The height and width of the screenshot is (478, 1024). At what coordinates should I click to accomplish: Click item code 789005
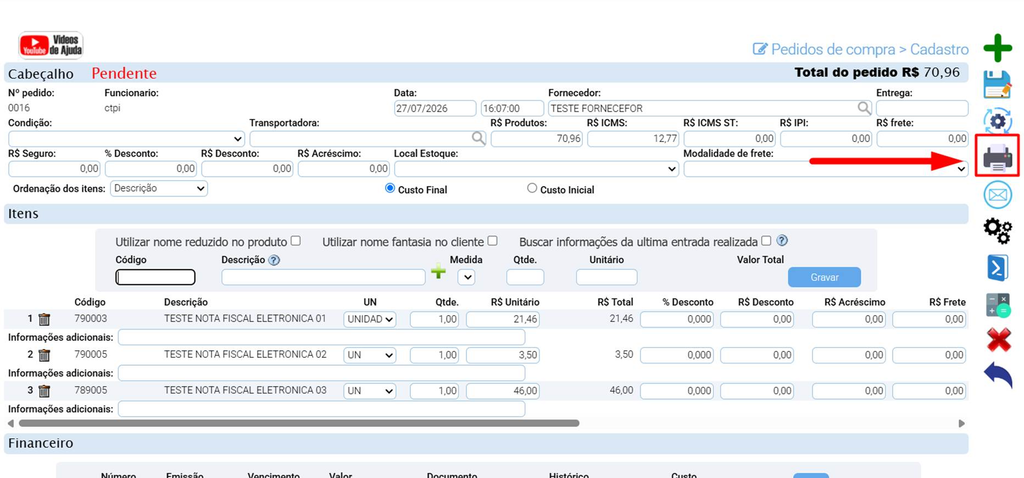pos(91,390)
